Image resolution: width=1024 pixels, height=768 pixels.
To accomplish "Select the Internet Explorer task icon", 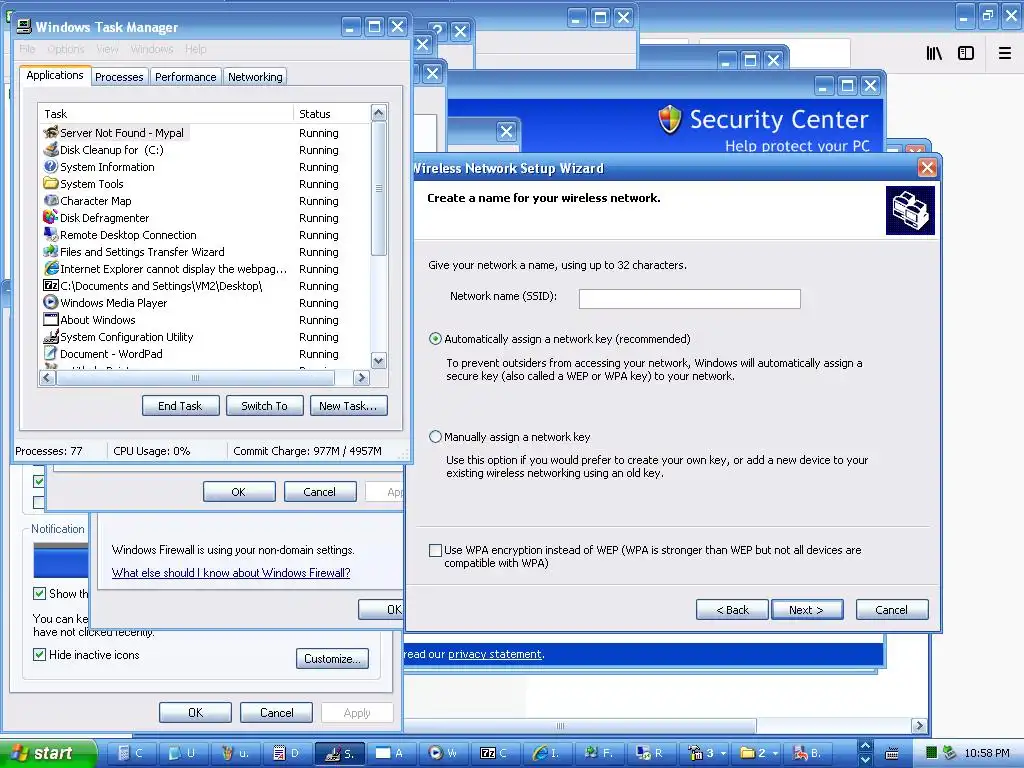I will coord(51,268).
